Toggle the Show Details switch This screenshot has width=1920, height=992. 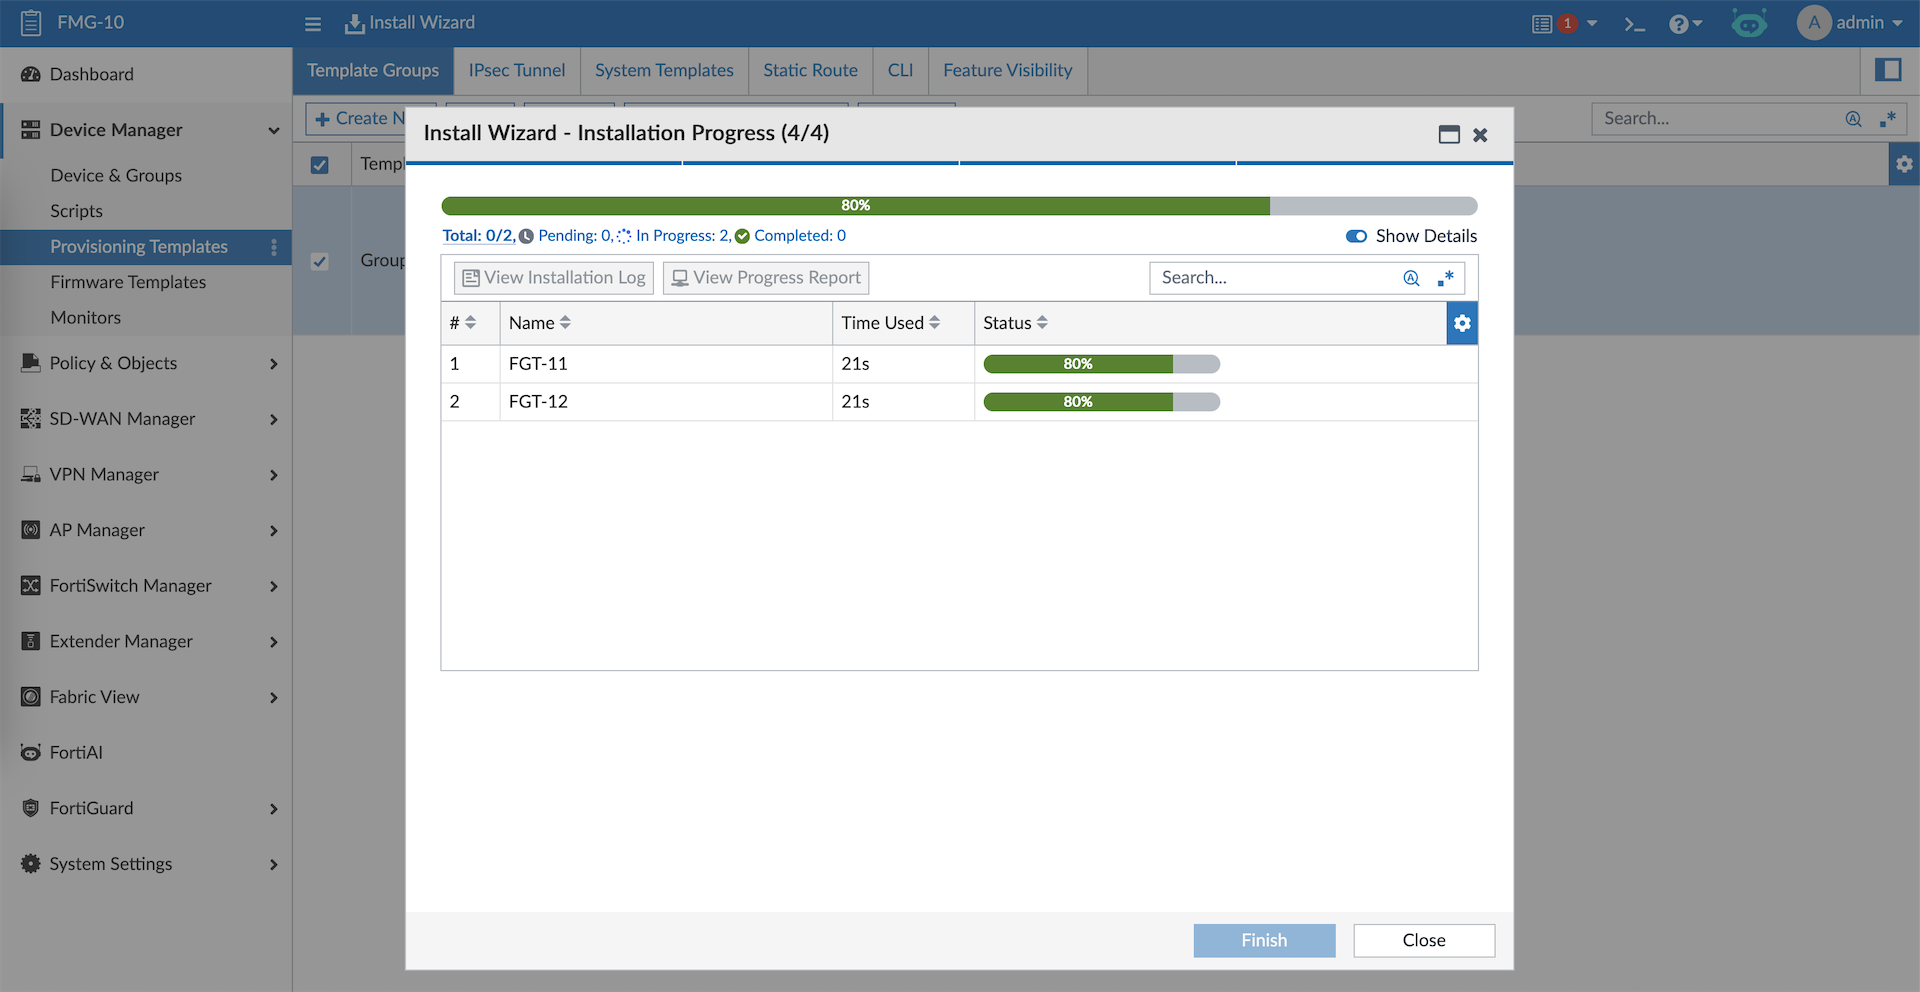1356,236
